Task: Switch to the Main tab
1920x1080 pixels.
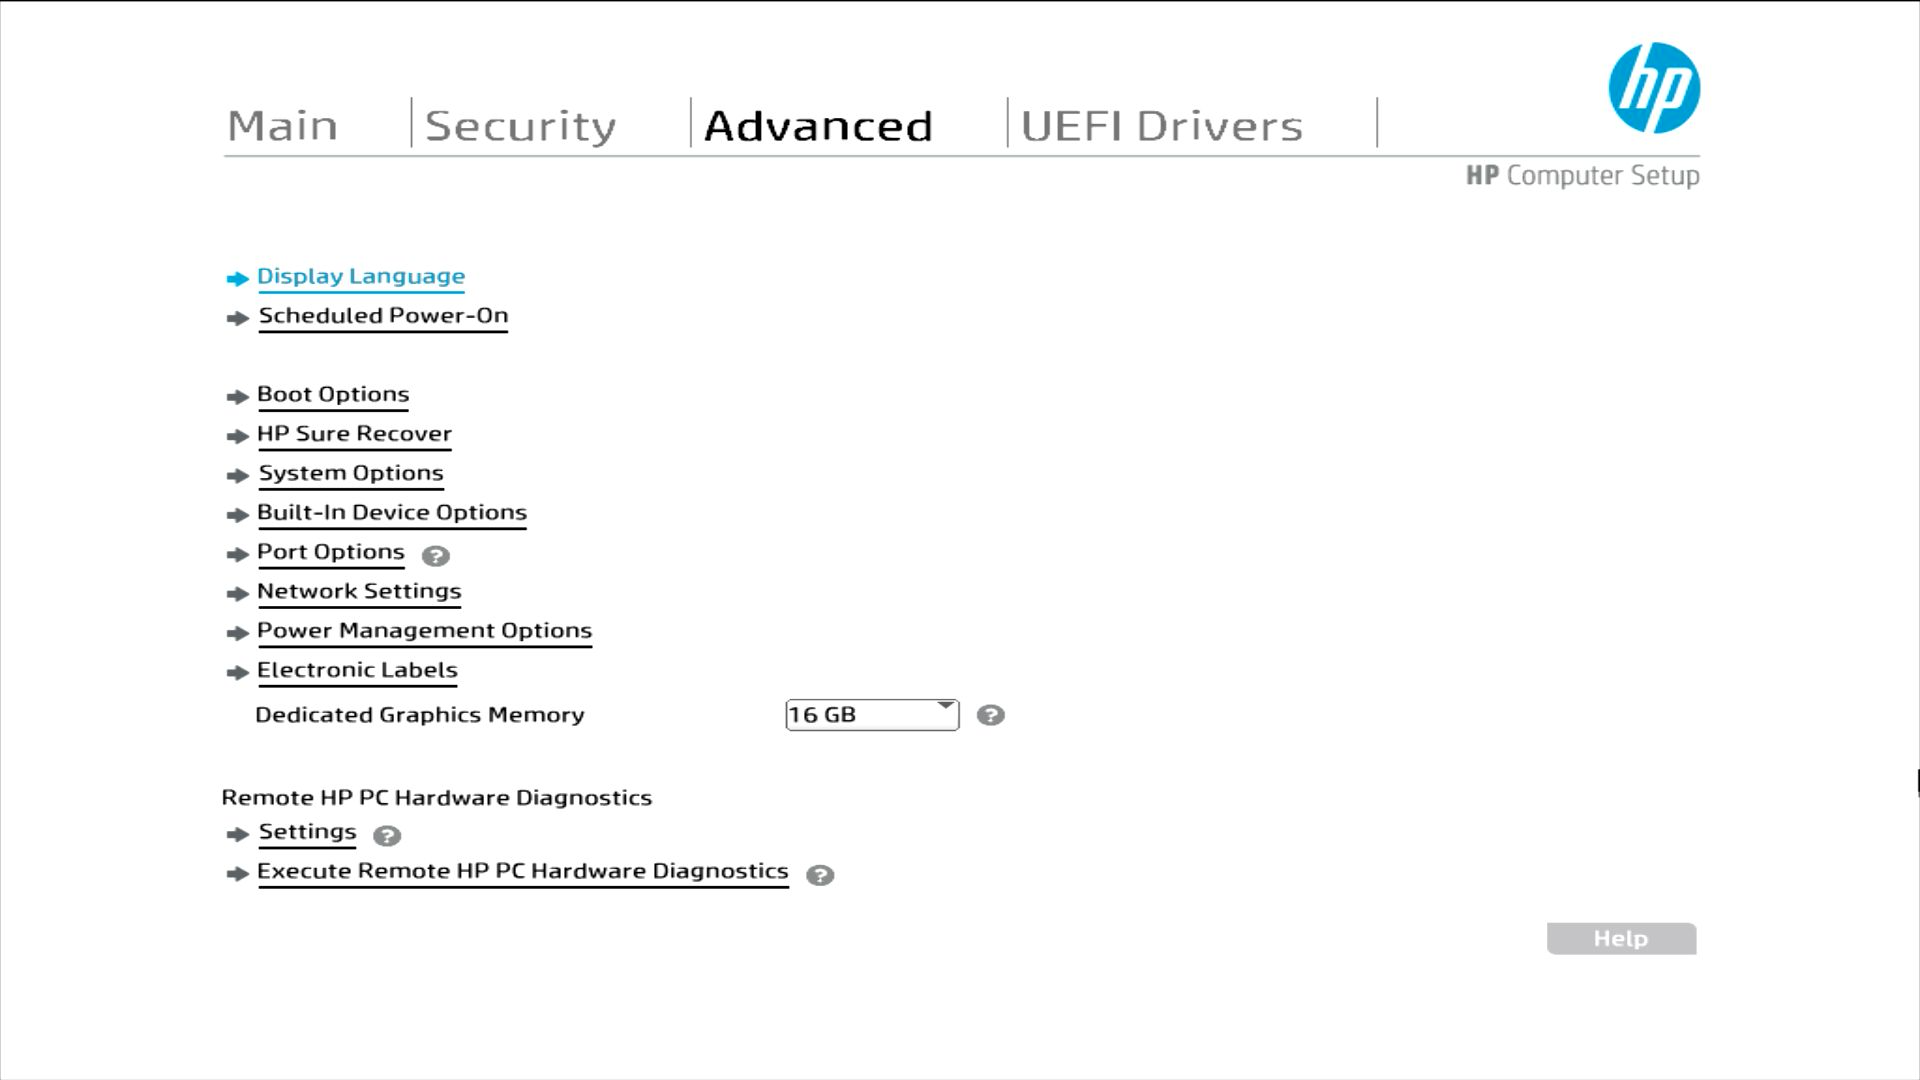Action: (282, 126)
